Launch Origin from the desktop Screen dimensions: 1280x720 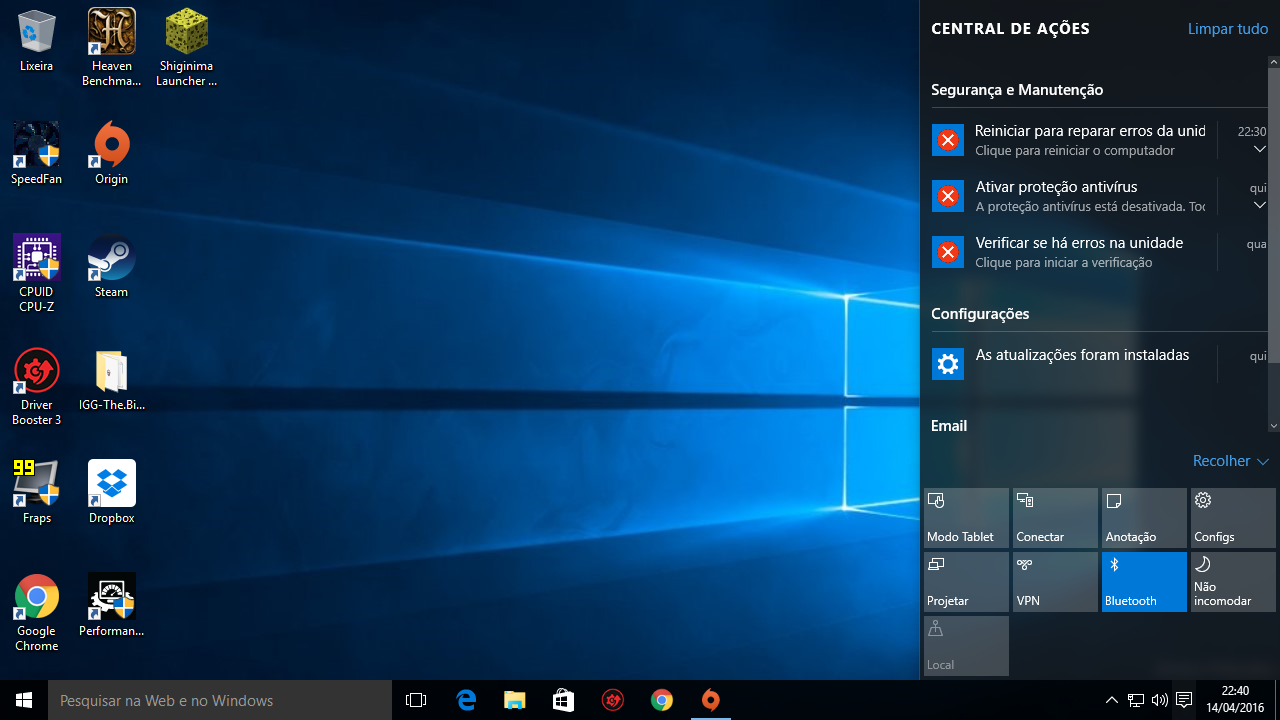point(112,153)
